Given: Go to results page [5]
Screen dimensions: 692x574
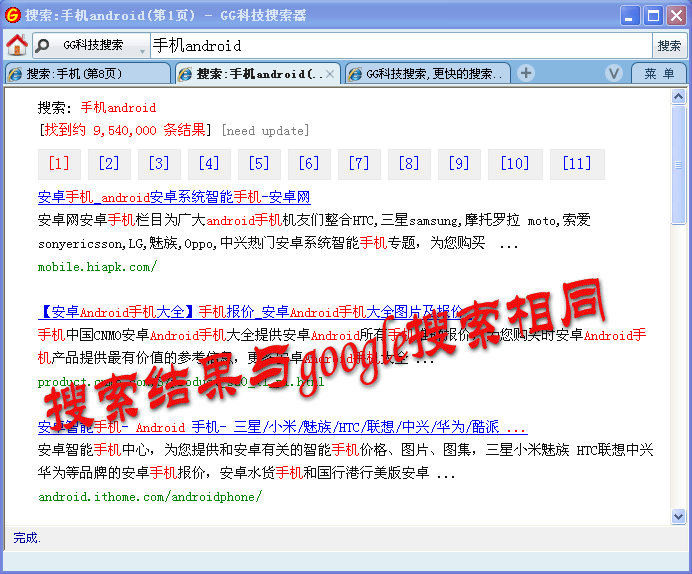Looking at the screenshot, I should (259, 164).
